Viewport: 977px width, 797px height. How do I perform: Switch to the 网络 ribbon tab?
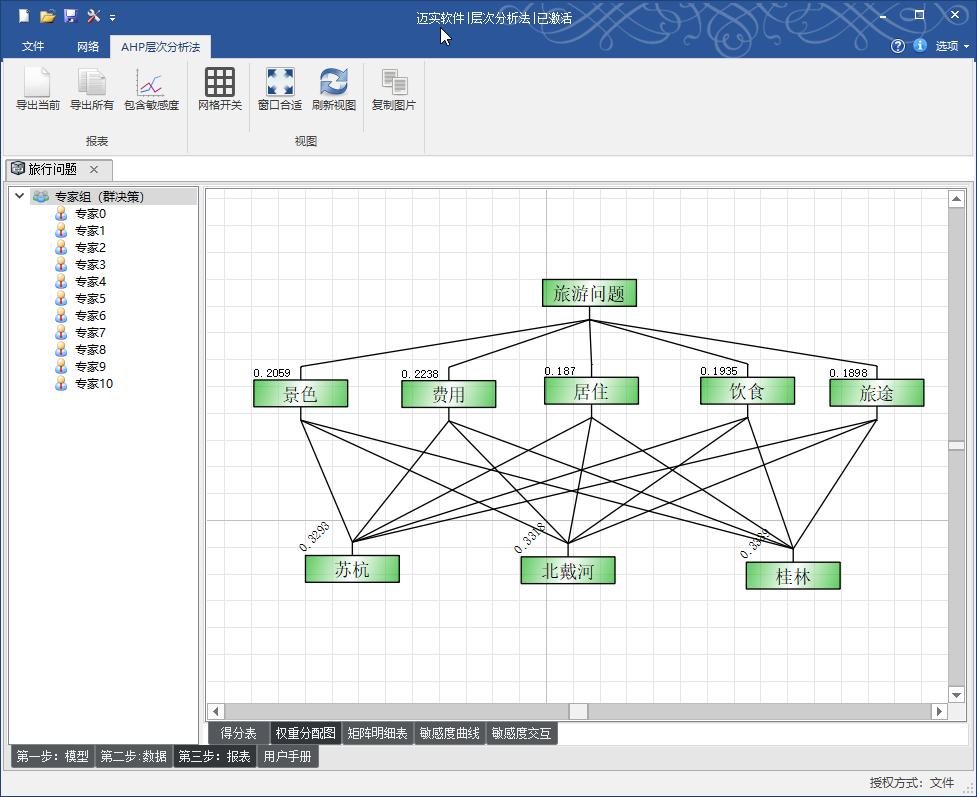pyautogui.click(x=88, y=46)
